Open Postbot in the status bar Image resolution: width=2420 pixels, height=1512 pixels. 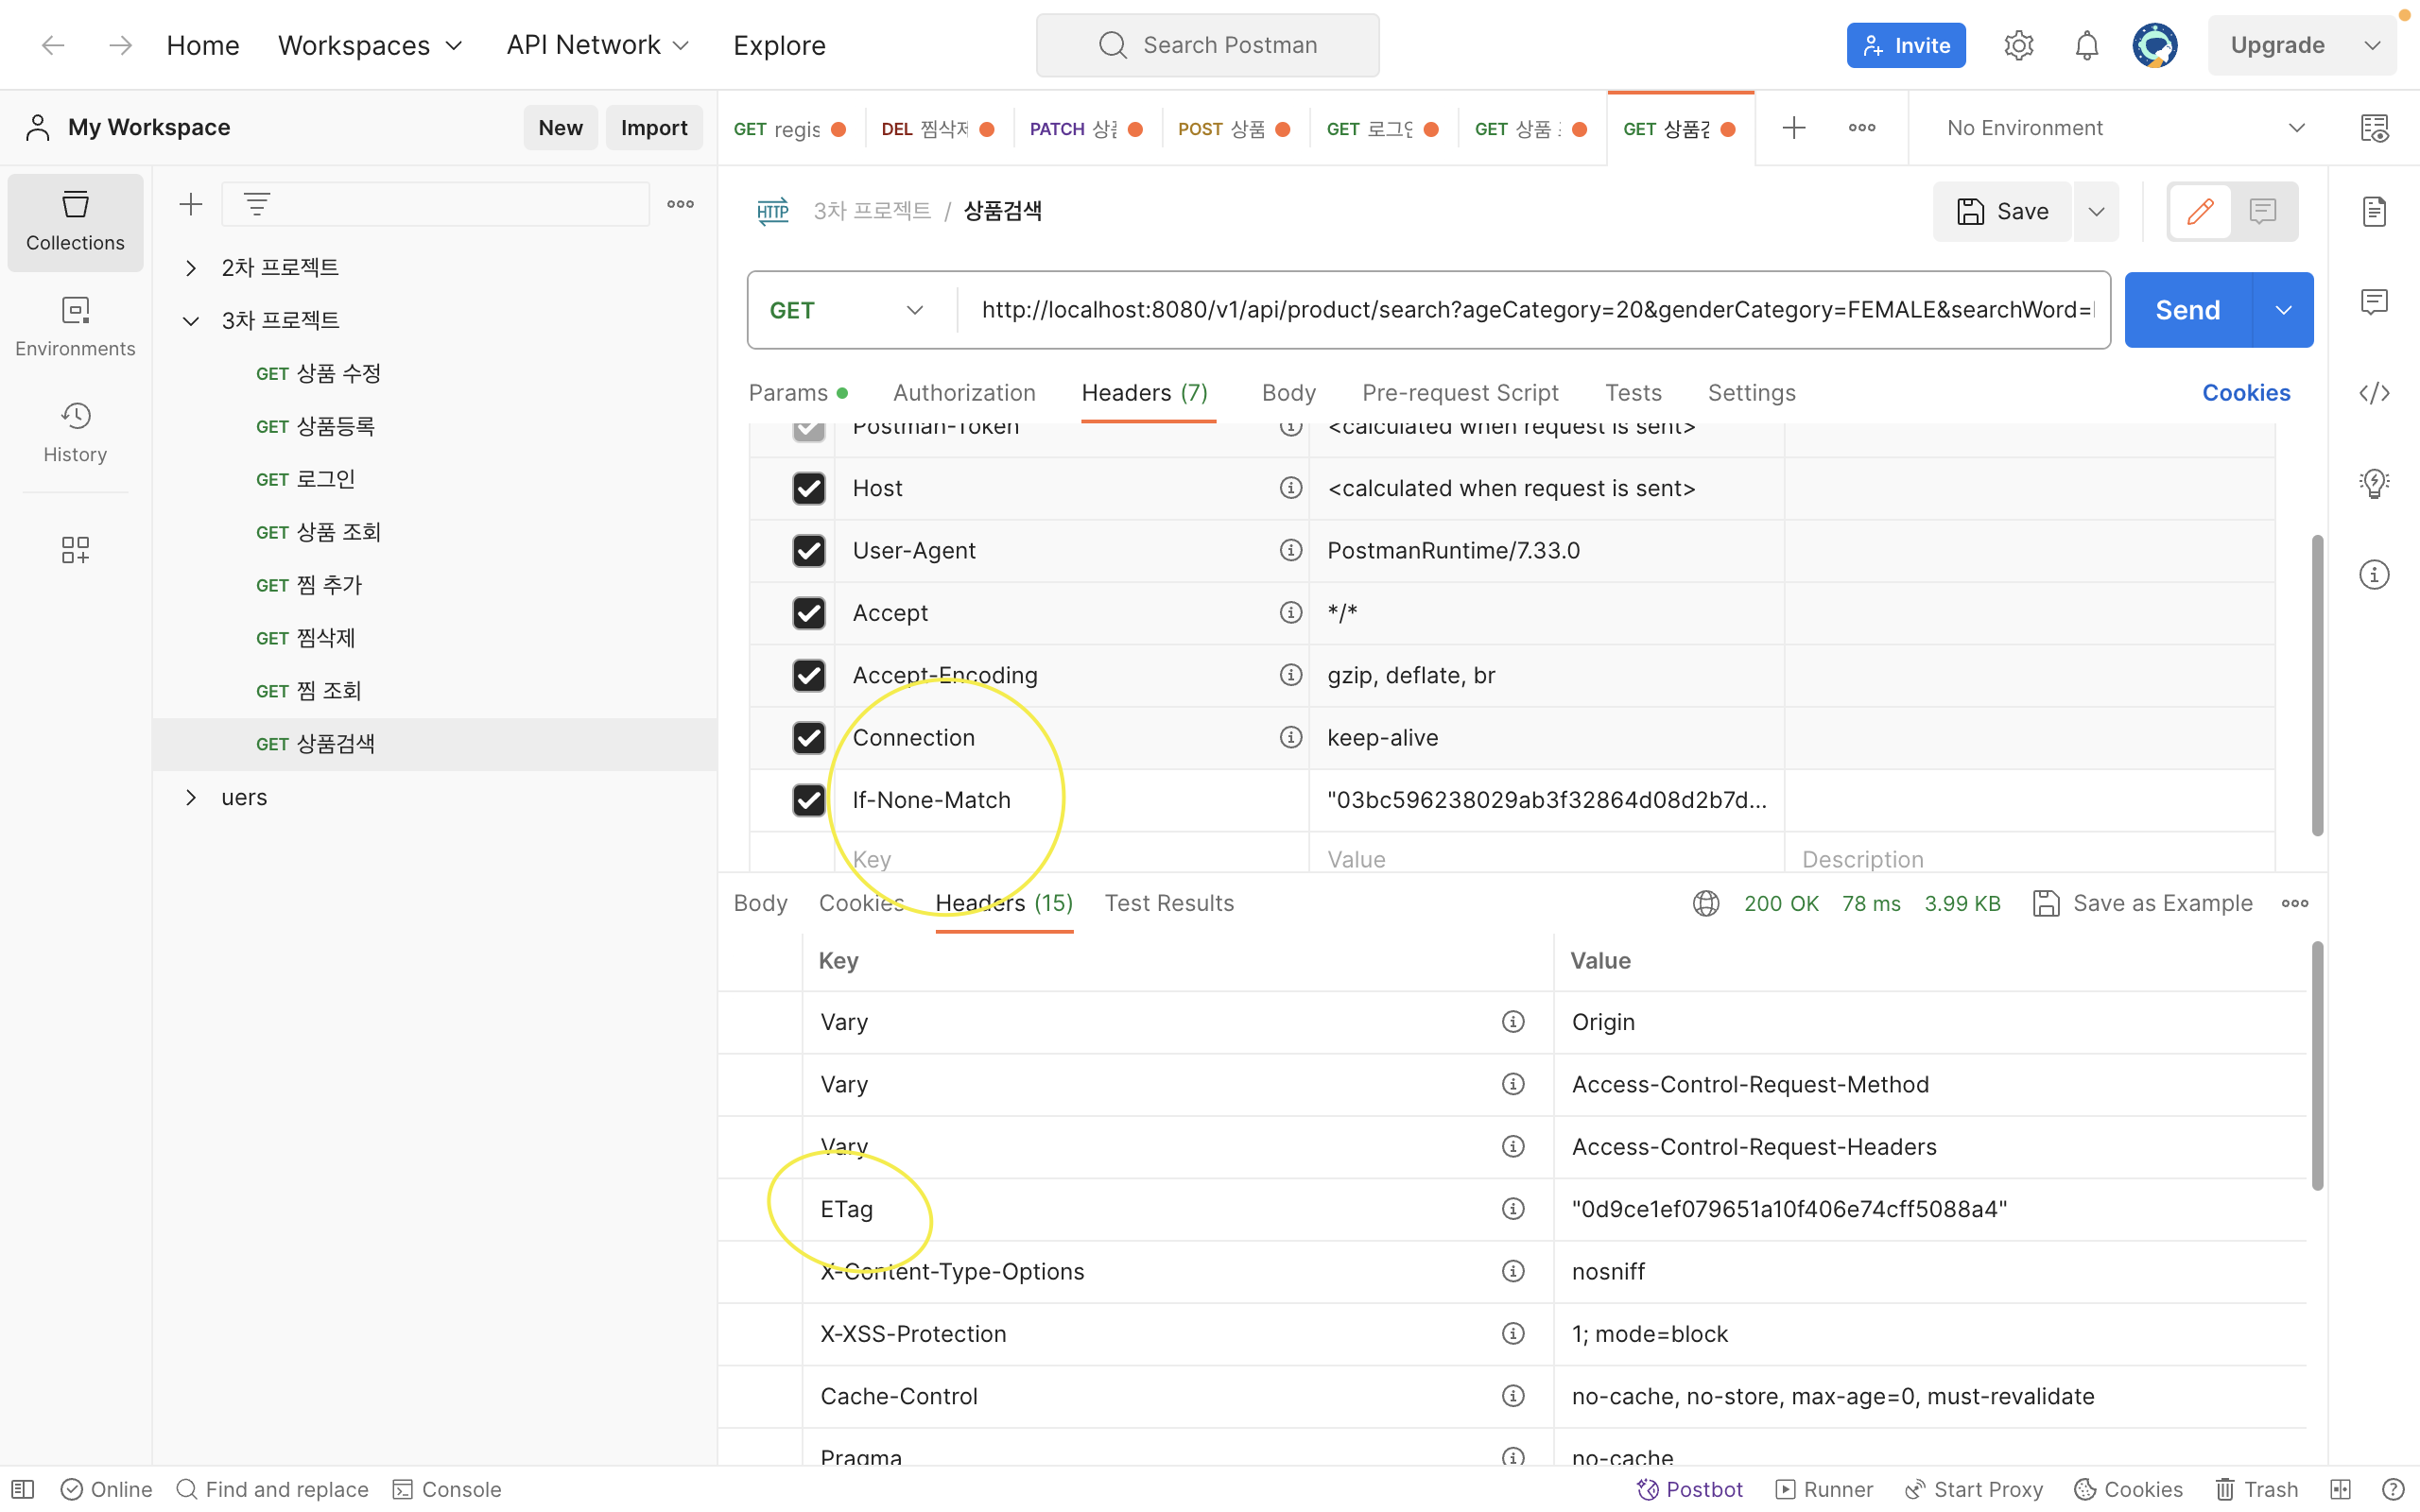(1689, 1489)
